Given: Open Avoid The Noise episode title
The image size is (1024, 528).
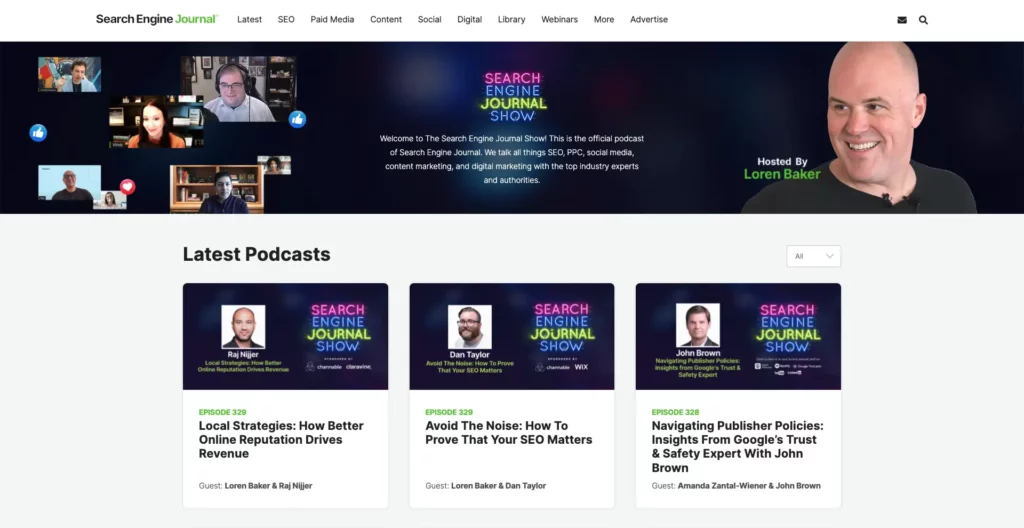Looking at the screenshot, I should pyautogui.click(x=509, y=433).
